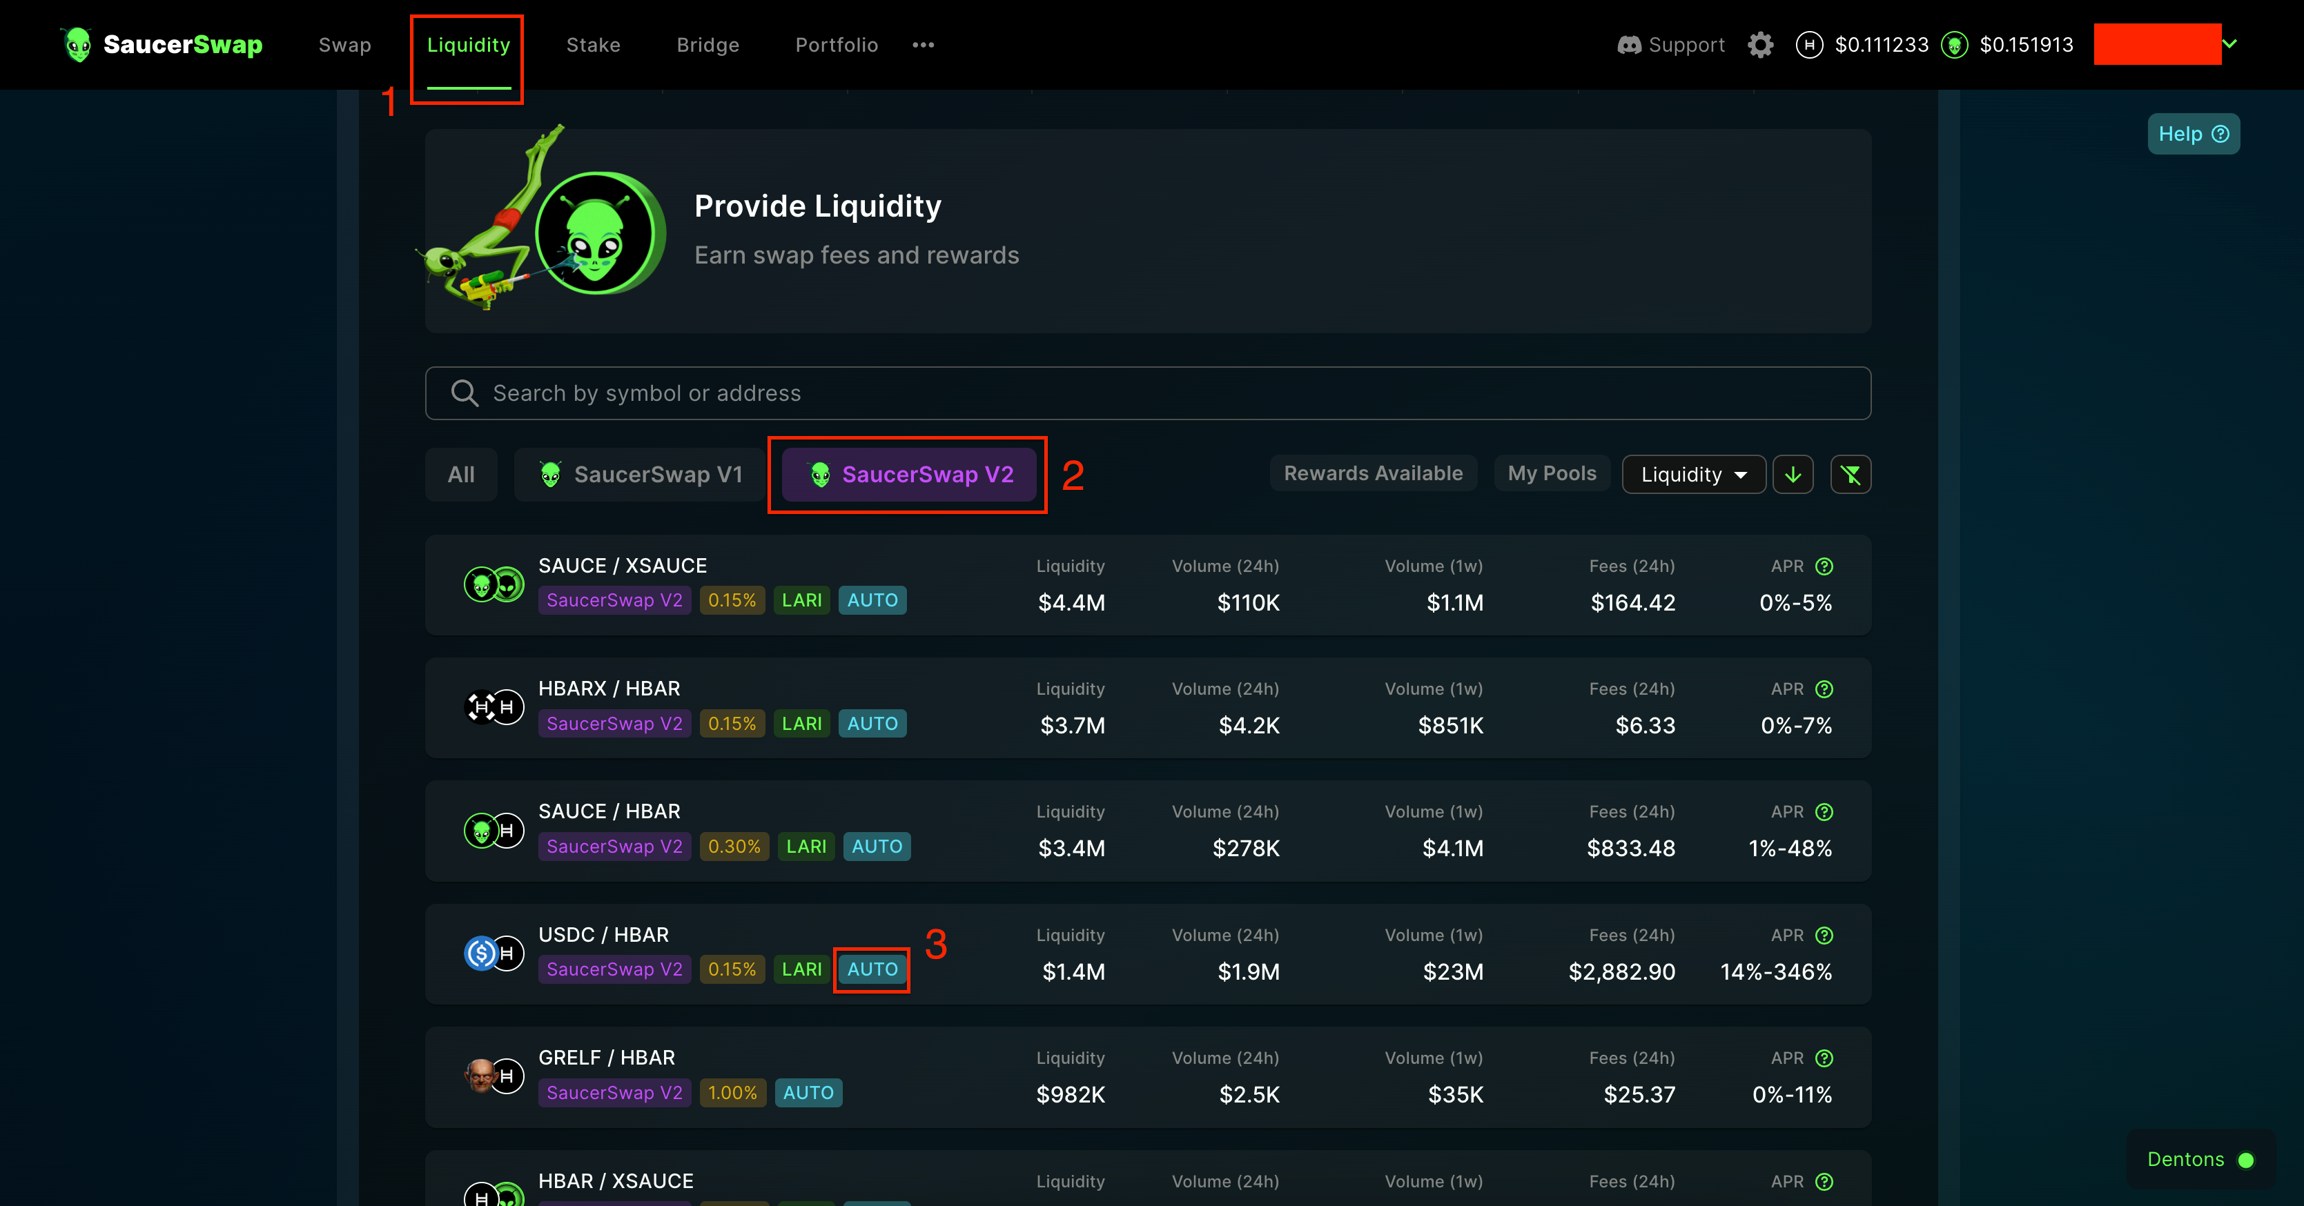Click the AUTO tag on USDC / HBAR

(x=872, y=969)
